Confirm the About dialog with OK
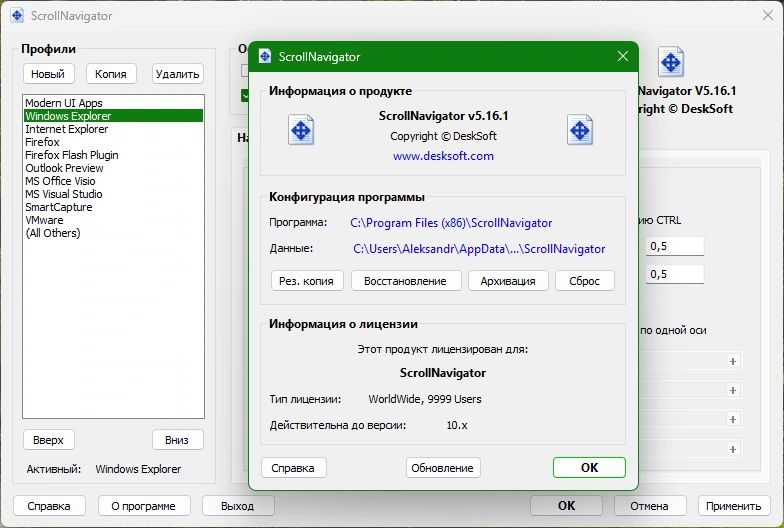Screen dimensions: 784x528 click(x=590, y=468)
